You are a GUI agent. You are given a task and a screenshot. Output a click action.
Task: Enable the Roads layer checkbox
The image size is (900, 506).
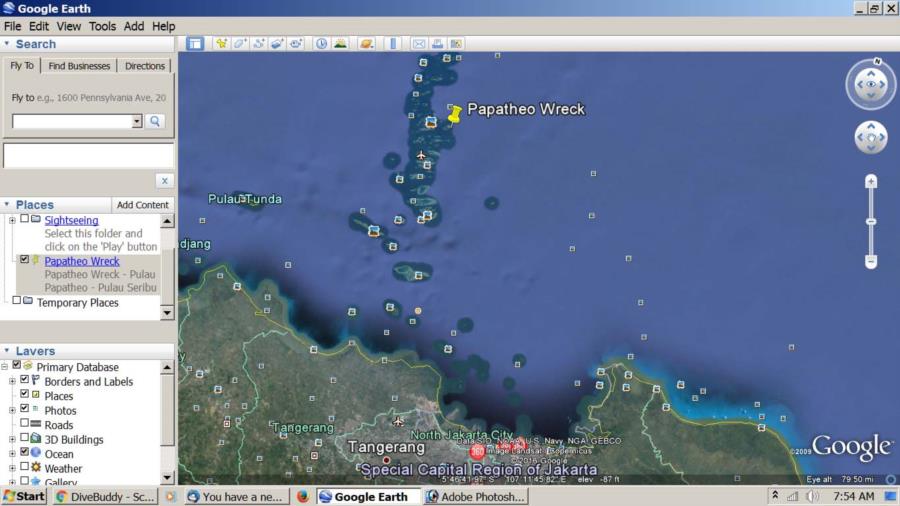coord(24,423)
